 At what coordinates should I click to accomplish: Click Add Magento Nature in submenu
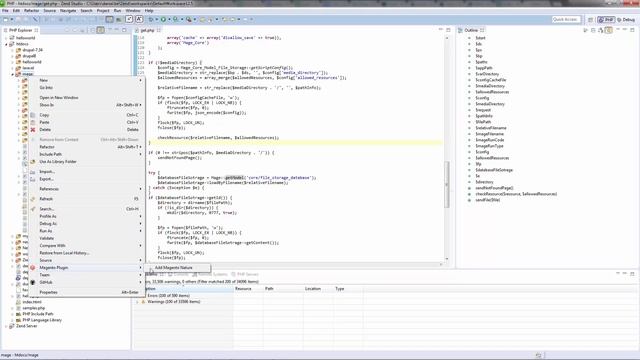point(173,268)
